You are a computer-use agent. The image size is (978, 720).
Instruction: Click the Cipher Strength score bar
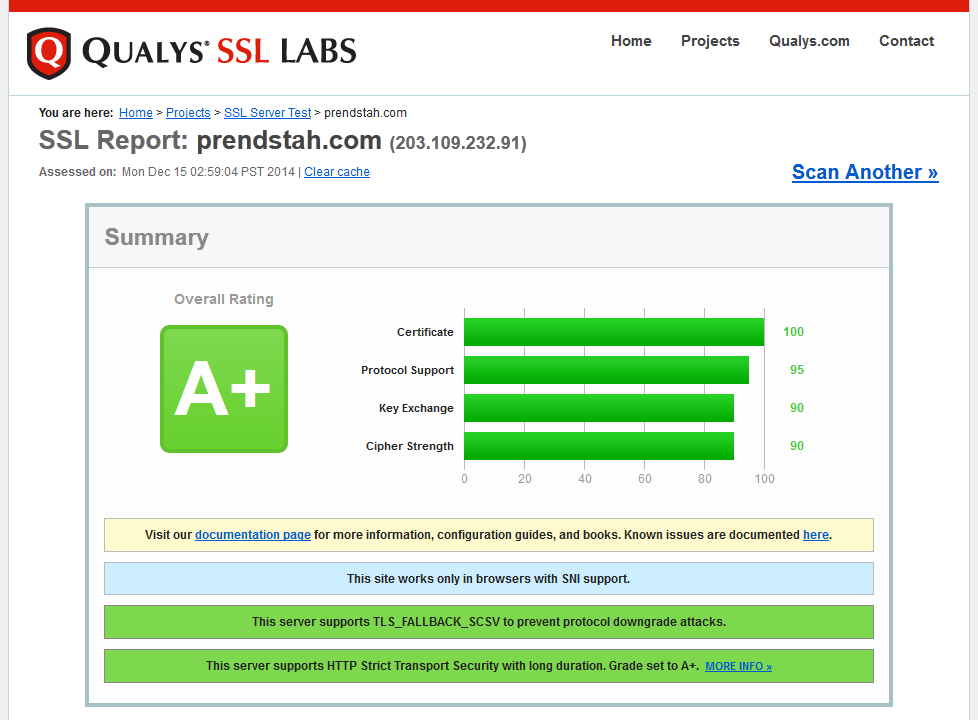(599, 446)
